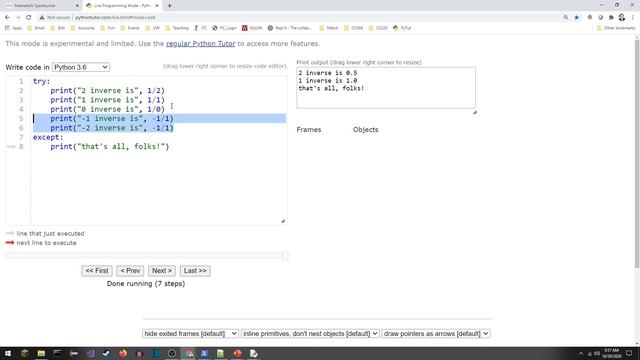This screenshot has width=640, height=360.
Task: Open the PC_Login bookmark
Action: point(224,28)
